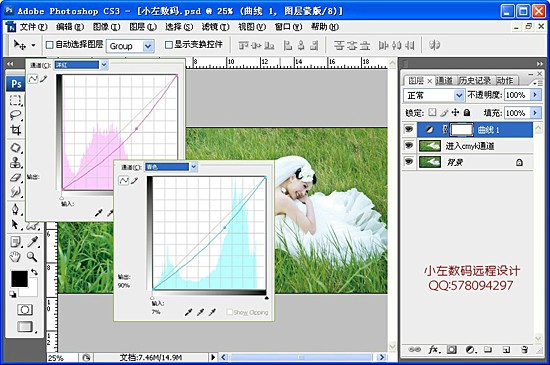This screenshot has width=550, height=365.
Task: Collapse the right panel dock arrows
Action: 539,64
